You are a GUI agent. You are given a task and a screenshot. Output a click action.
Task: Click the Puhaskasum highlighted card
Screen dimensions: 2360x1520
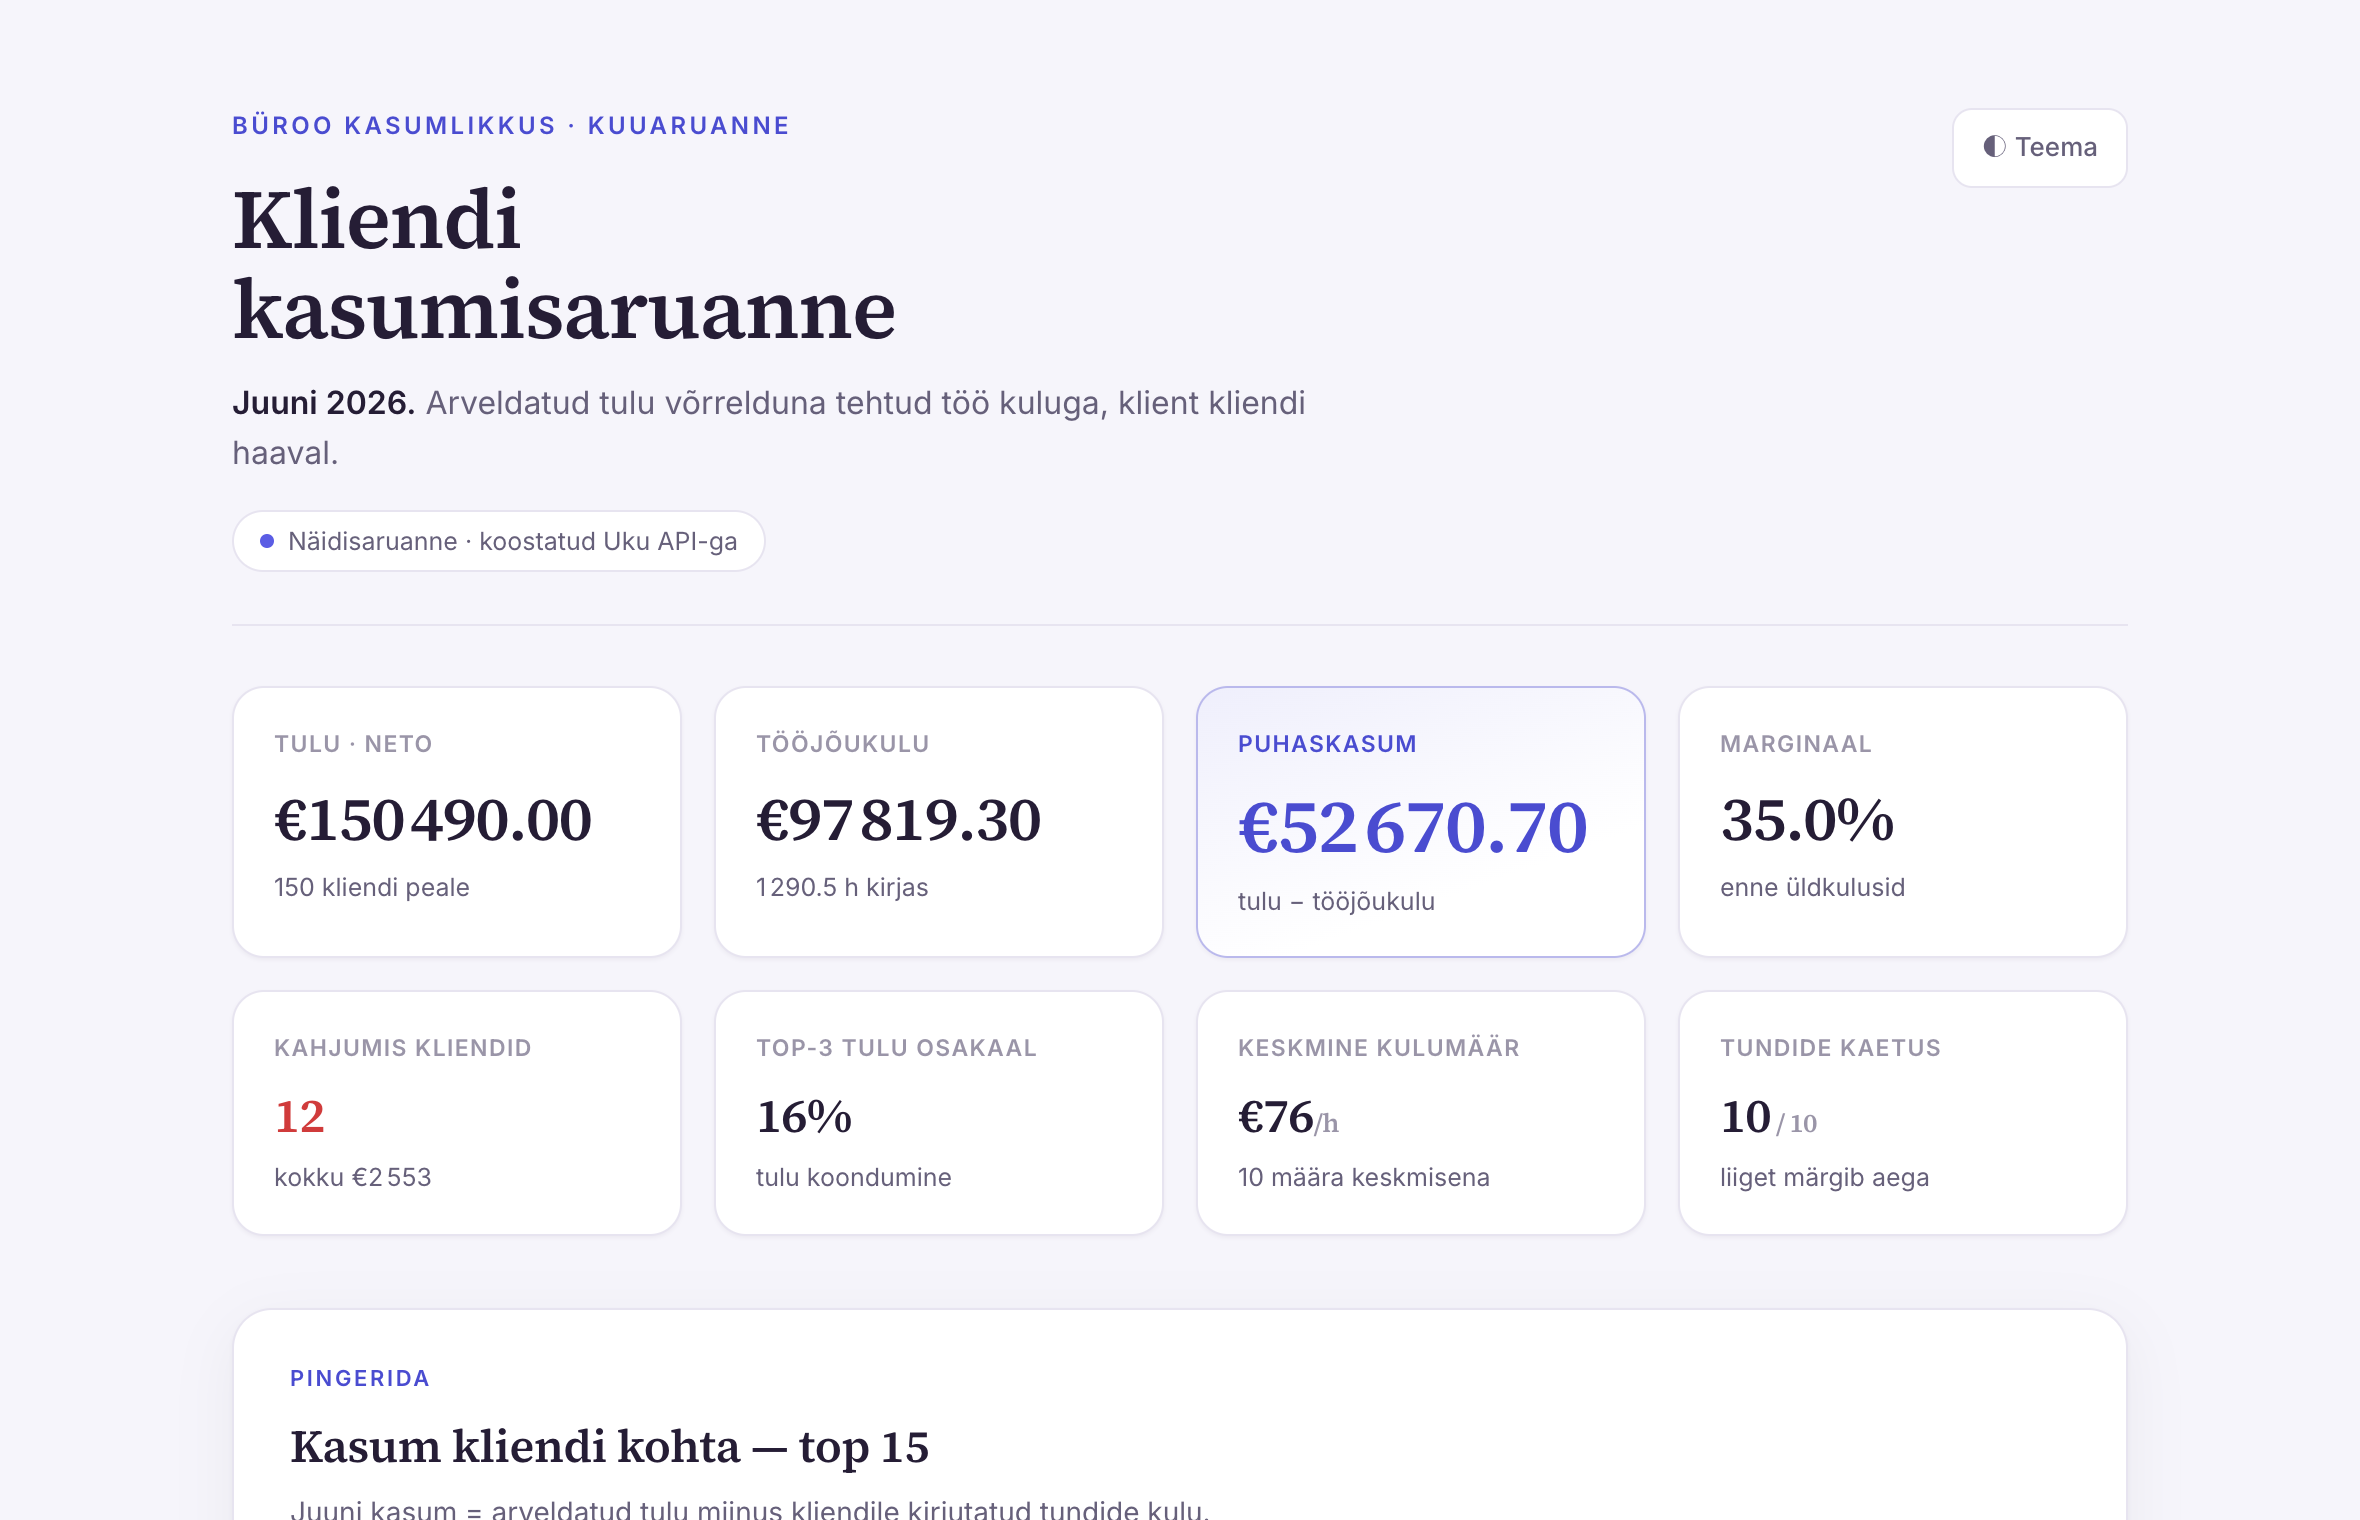tap(1421, 822)
